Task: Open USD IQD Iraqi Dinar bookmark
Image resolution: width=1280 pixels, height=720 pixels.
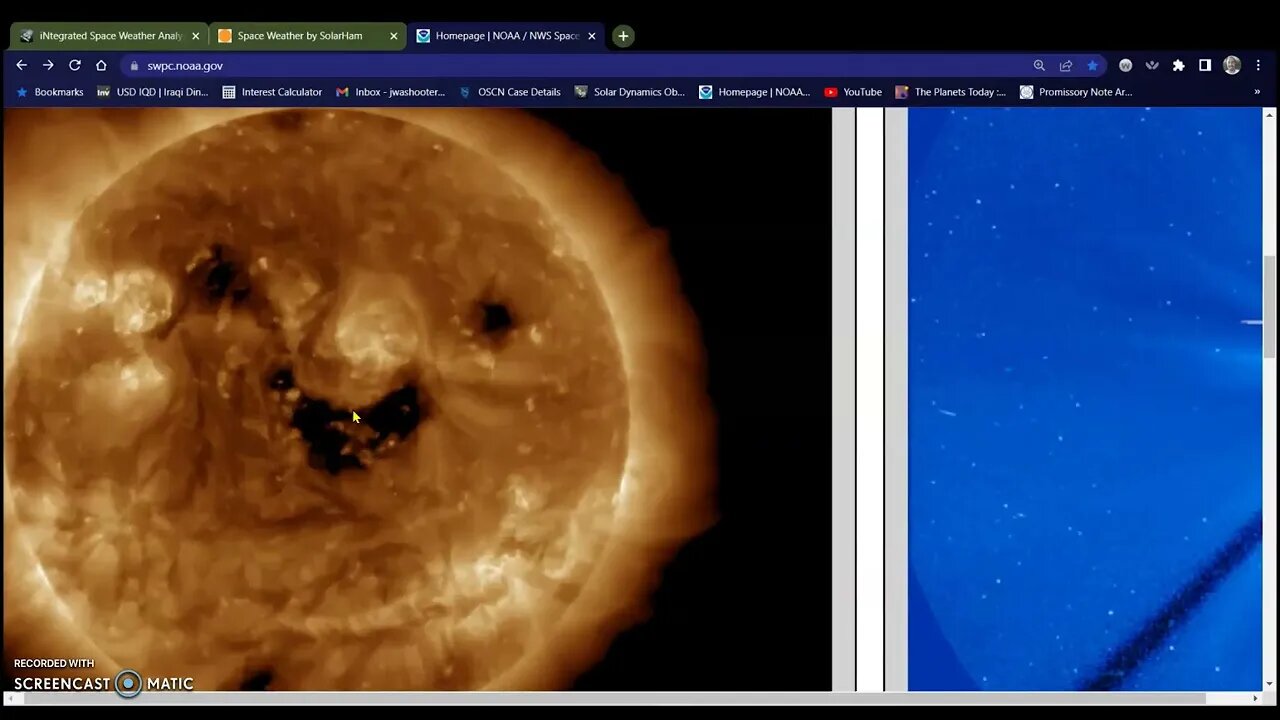Action: click(x=152, y=92)
